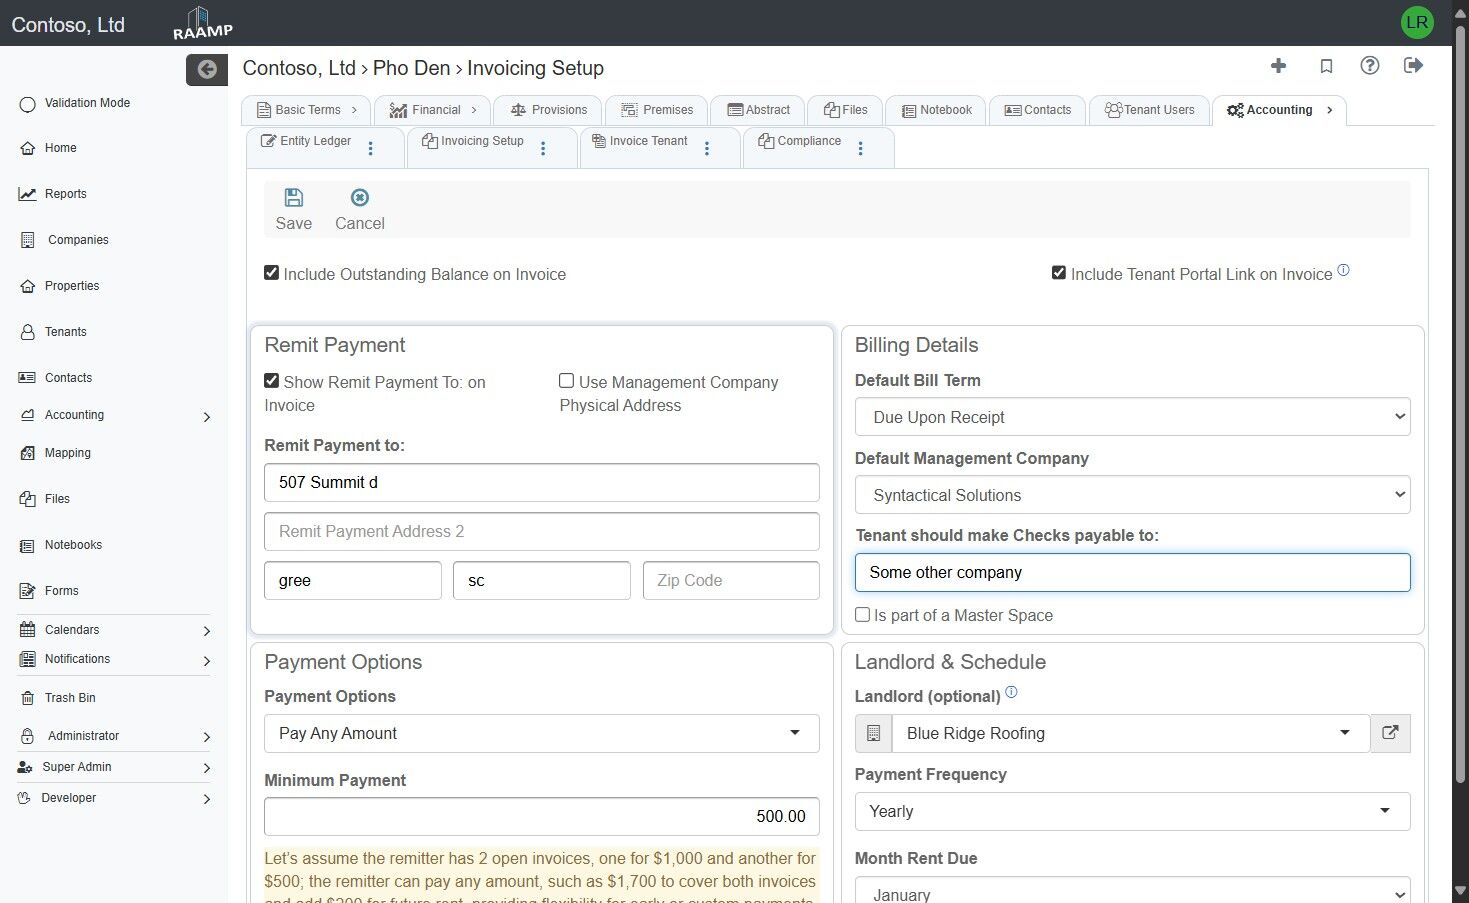This screenshot has height=903, width=1469.
Task: Open the Invoicing Setup options kebab menu
Action: [x=543, y=149]
